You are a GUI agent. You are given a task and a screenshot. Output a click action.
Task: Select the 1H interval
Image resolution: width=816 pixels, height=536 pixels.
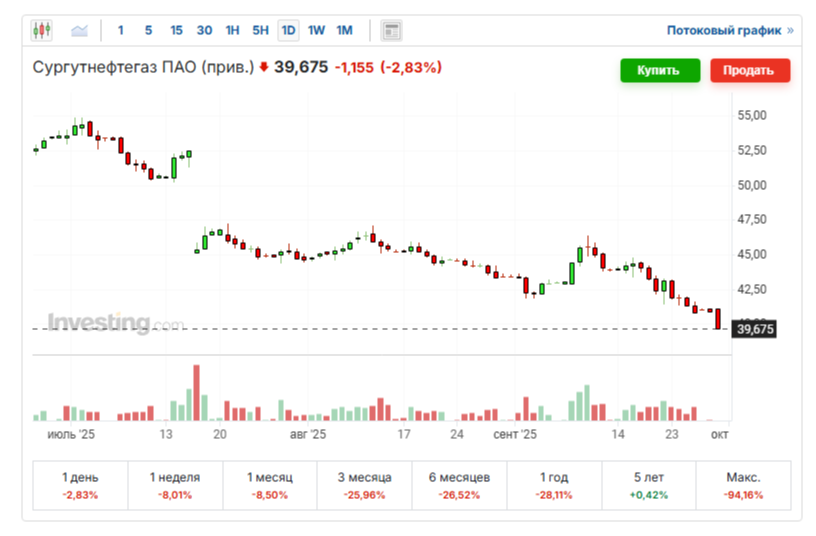click(232, 30)
